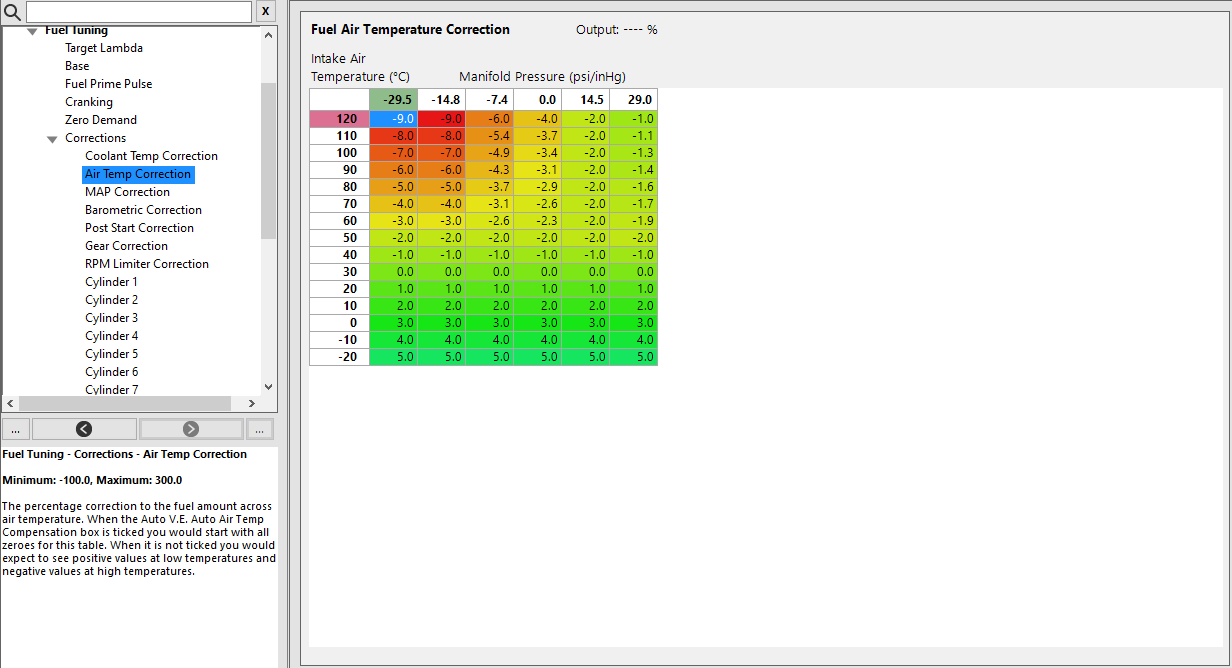The image size is (1232, 668).
Task: Select the cell showing -2.9
Action: pos(538,186)
